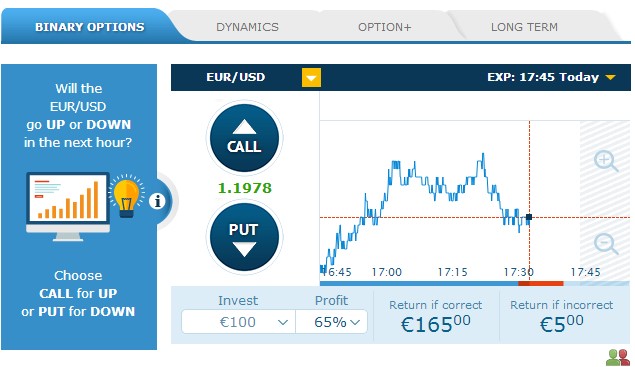Click the current price marker on chart

(x=528, y=217)
